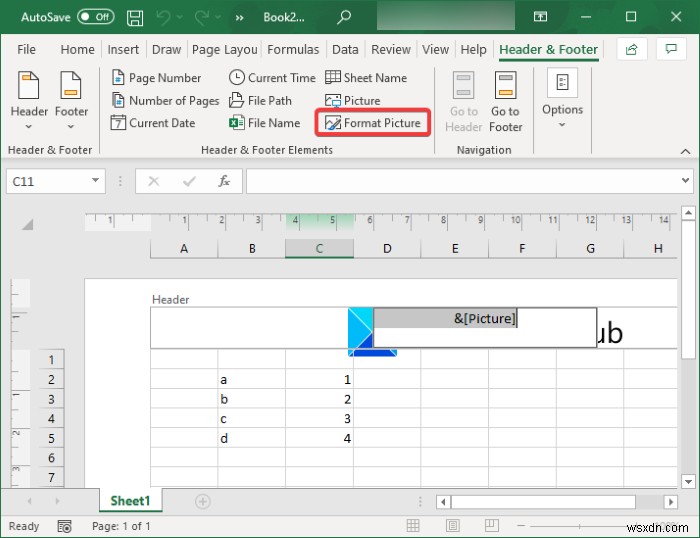This screenshot has height=538, width=700.
Task: Click the Picture button
Action: pos(353,100)
